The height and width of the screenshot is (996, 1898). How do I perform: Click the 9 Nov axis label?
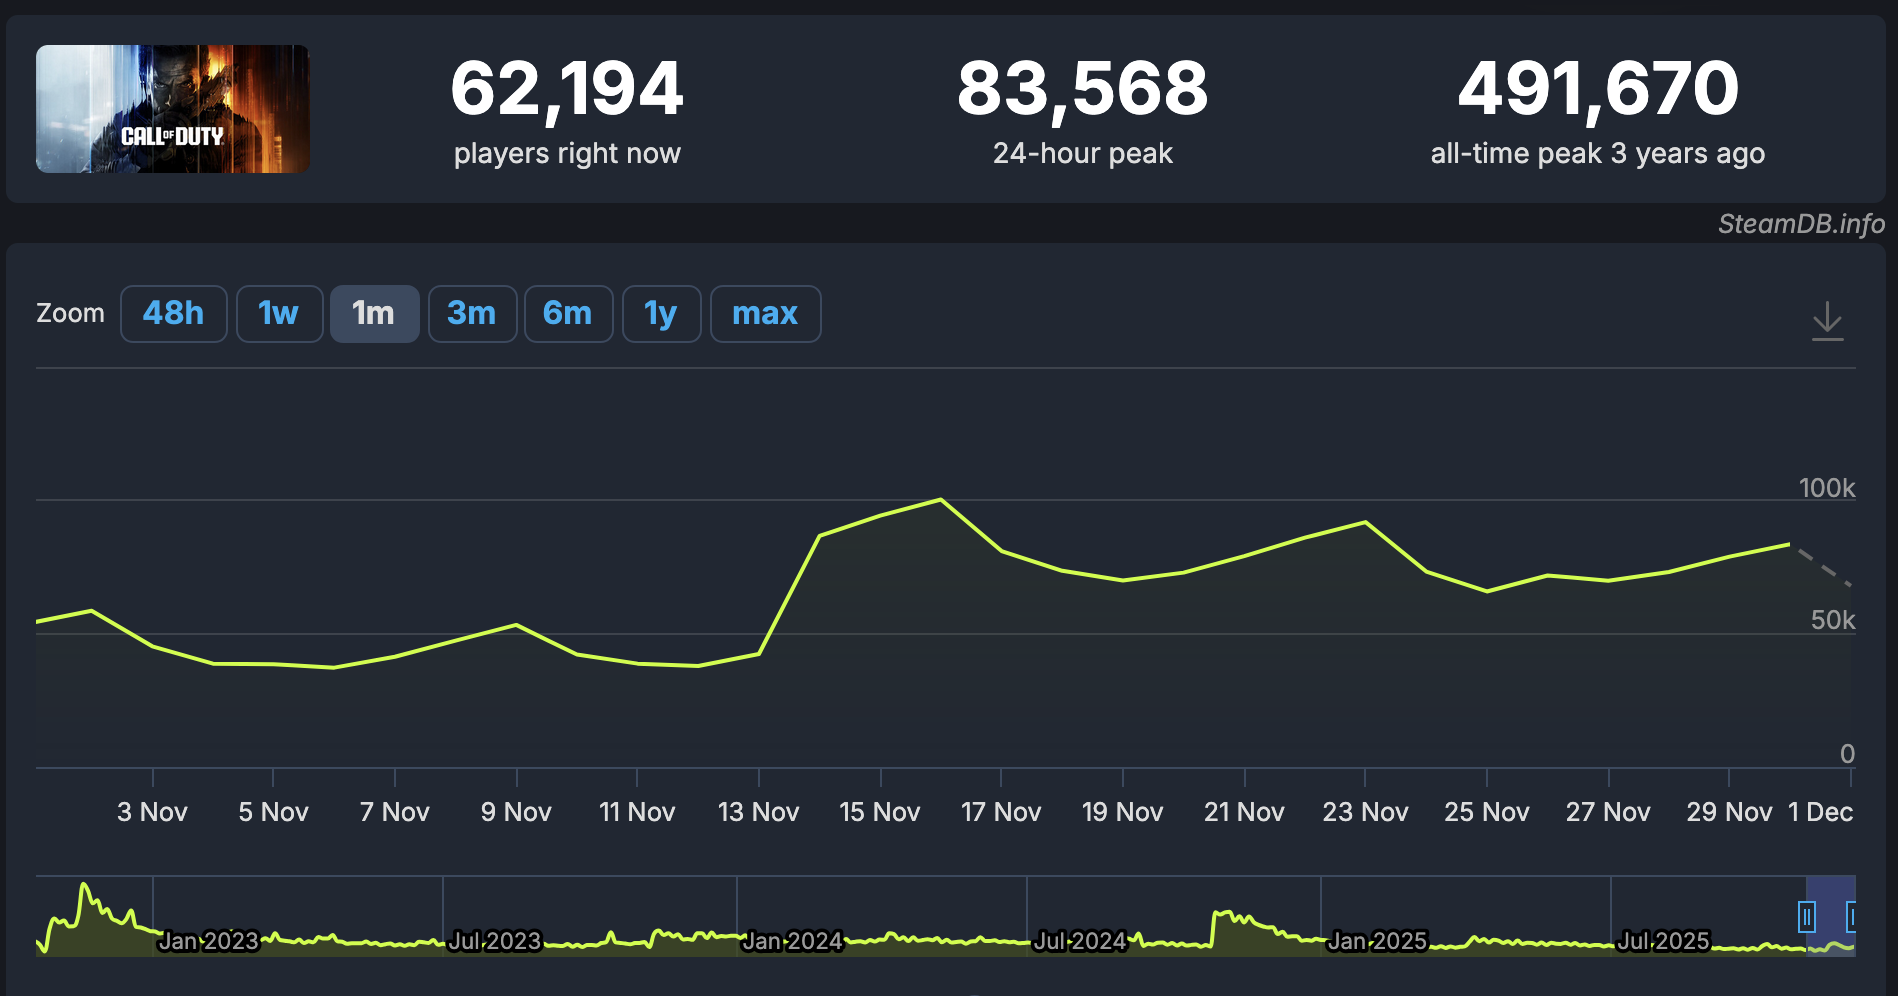[516, 812]
